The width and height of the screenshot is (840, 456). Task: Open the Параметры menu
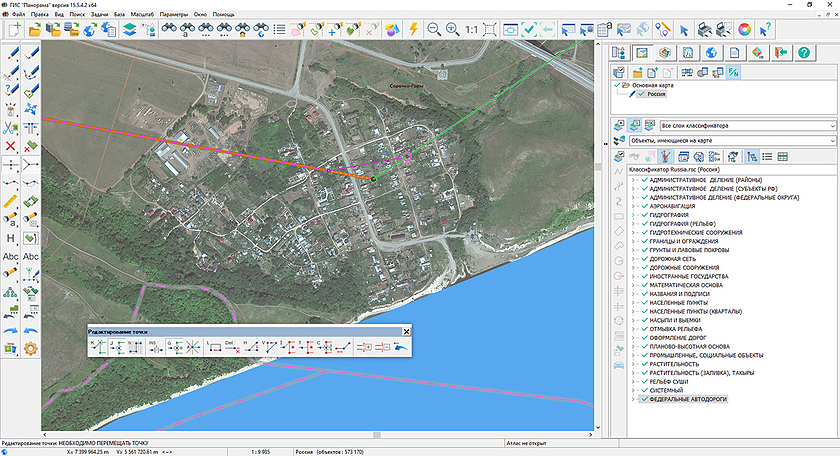pos(172,15)
